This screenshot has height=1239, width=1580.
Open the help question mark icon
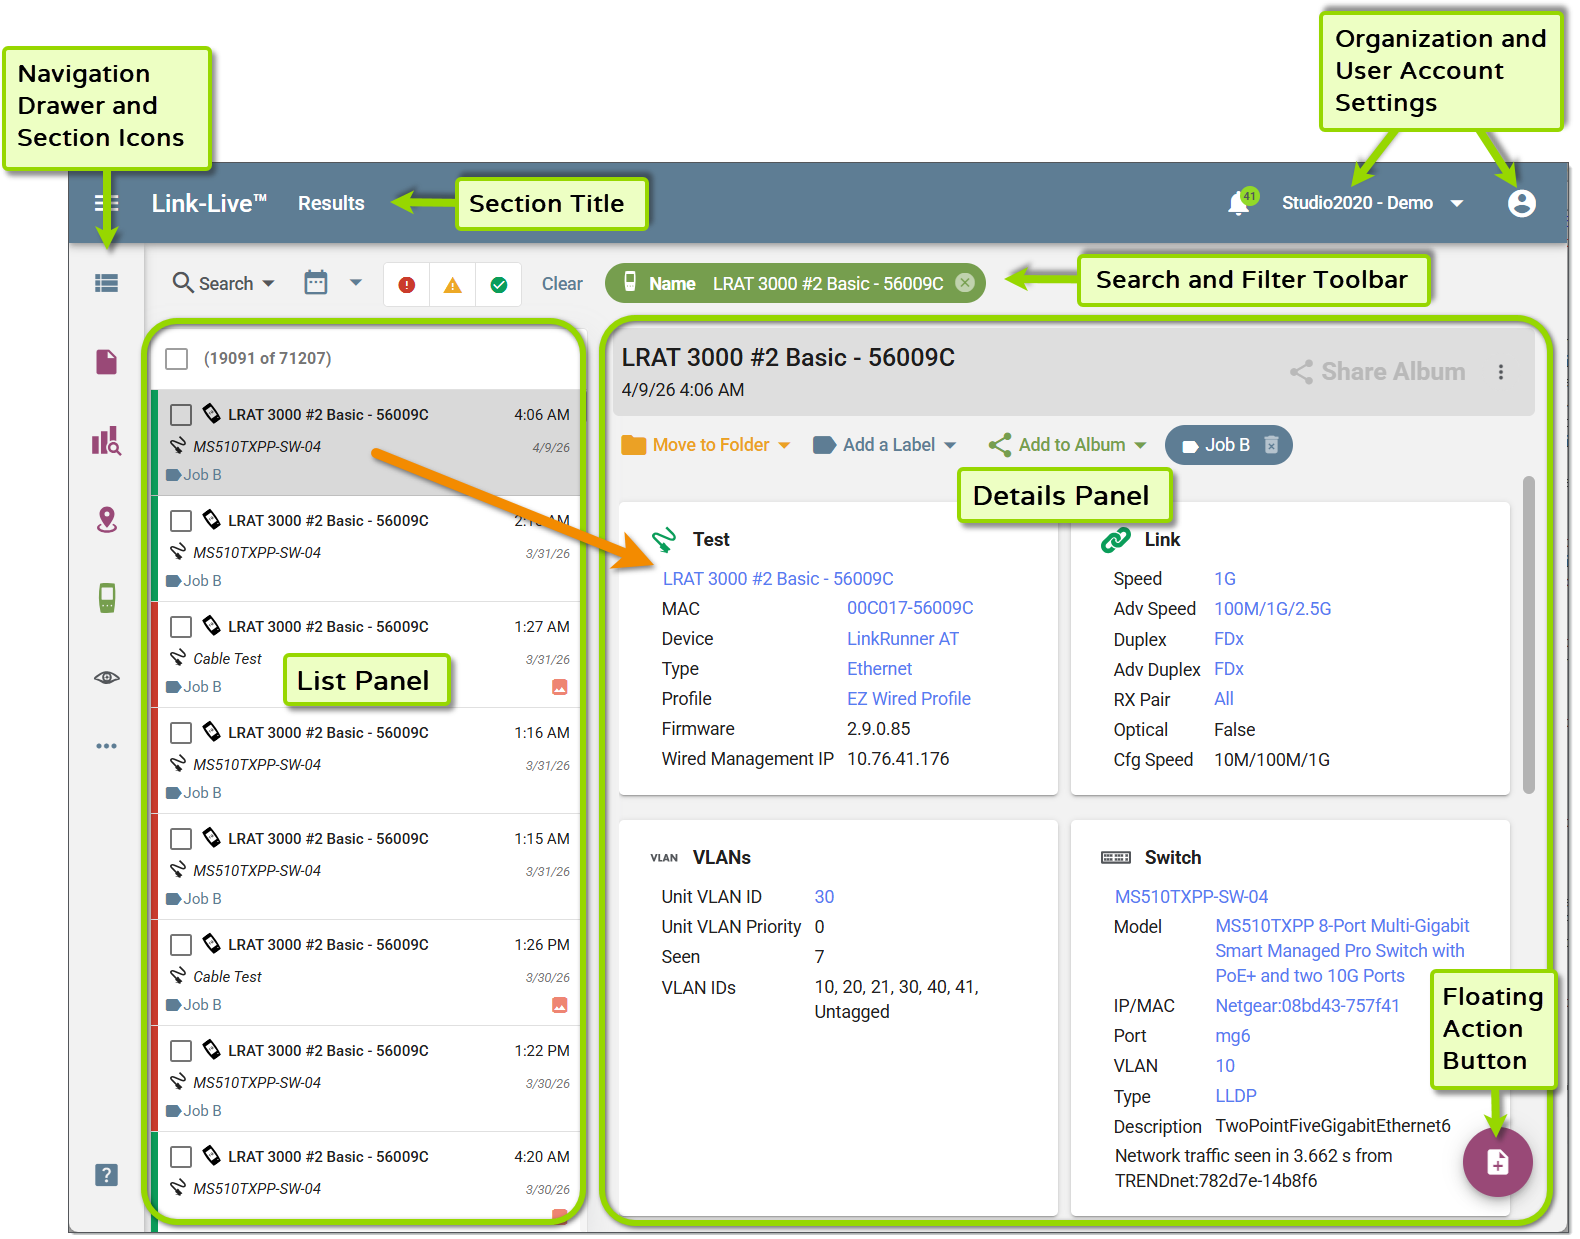coord(106,1175)
